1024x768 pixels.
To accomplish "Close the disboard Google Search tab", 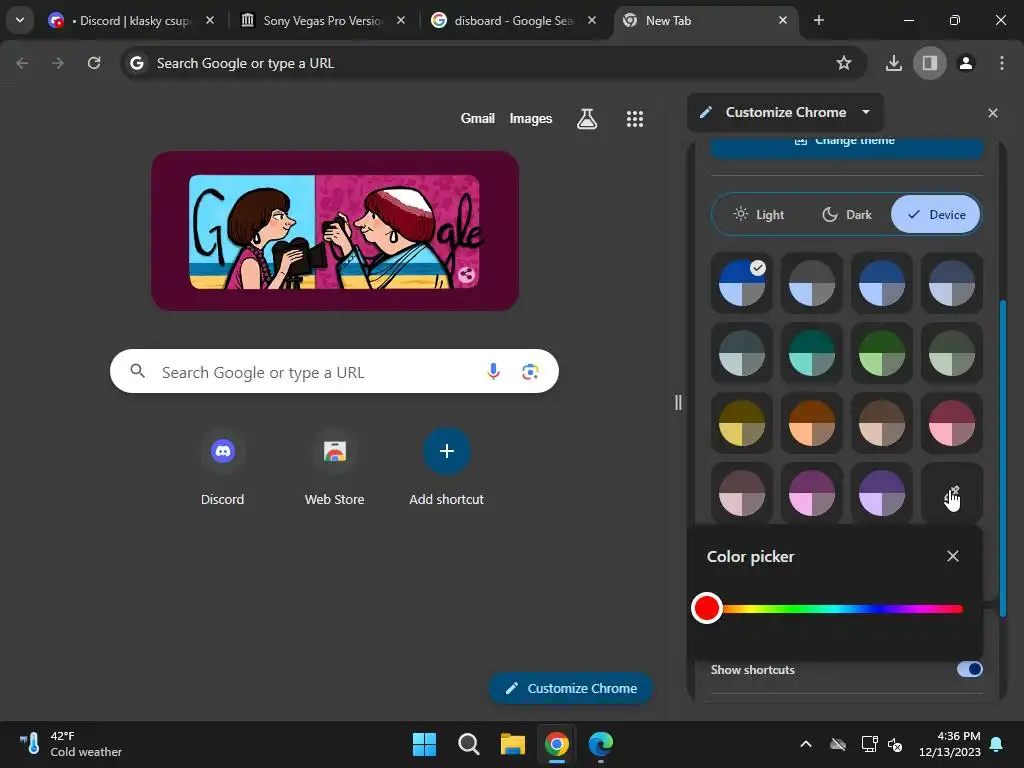I will coord(592,21).
